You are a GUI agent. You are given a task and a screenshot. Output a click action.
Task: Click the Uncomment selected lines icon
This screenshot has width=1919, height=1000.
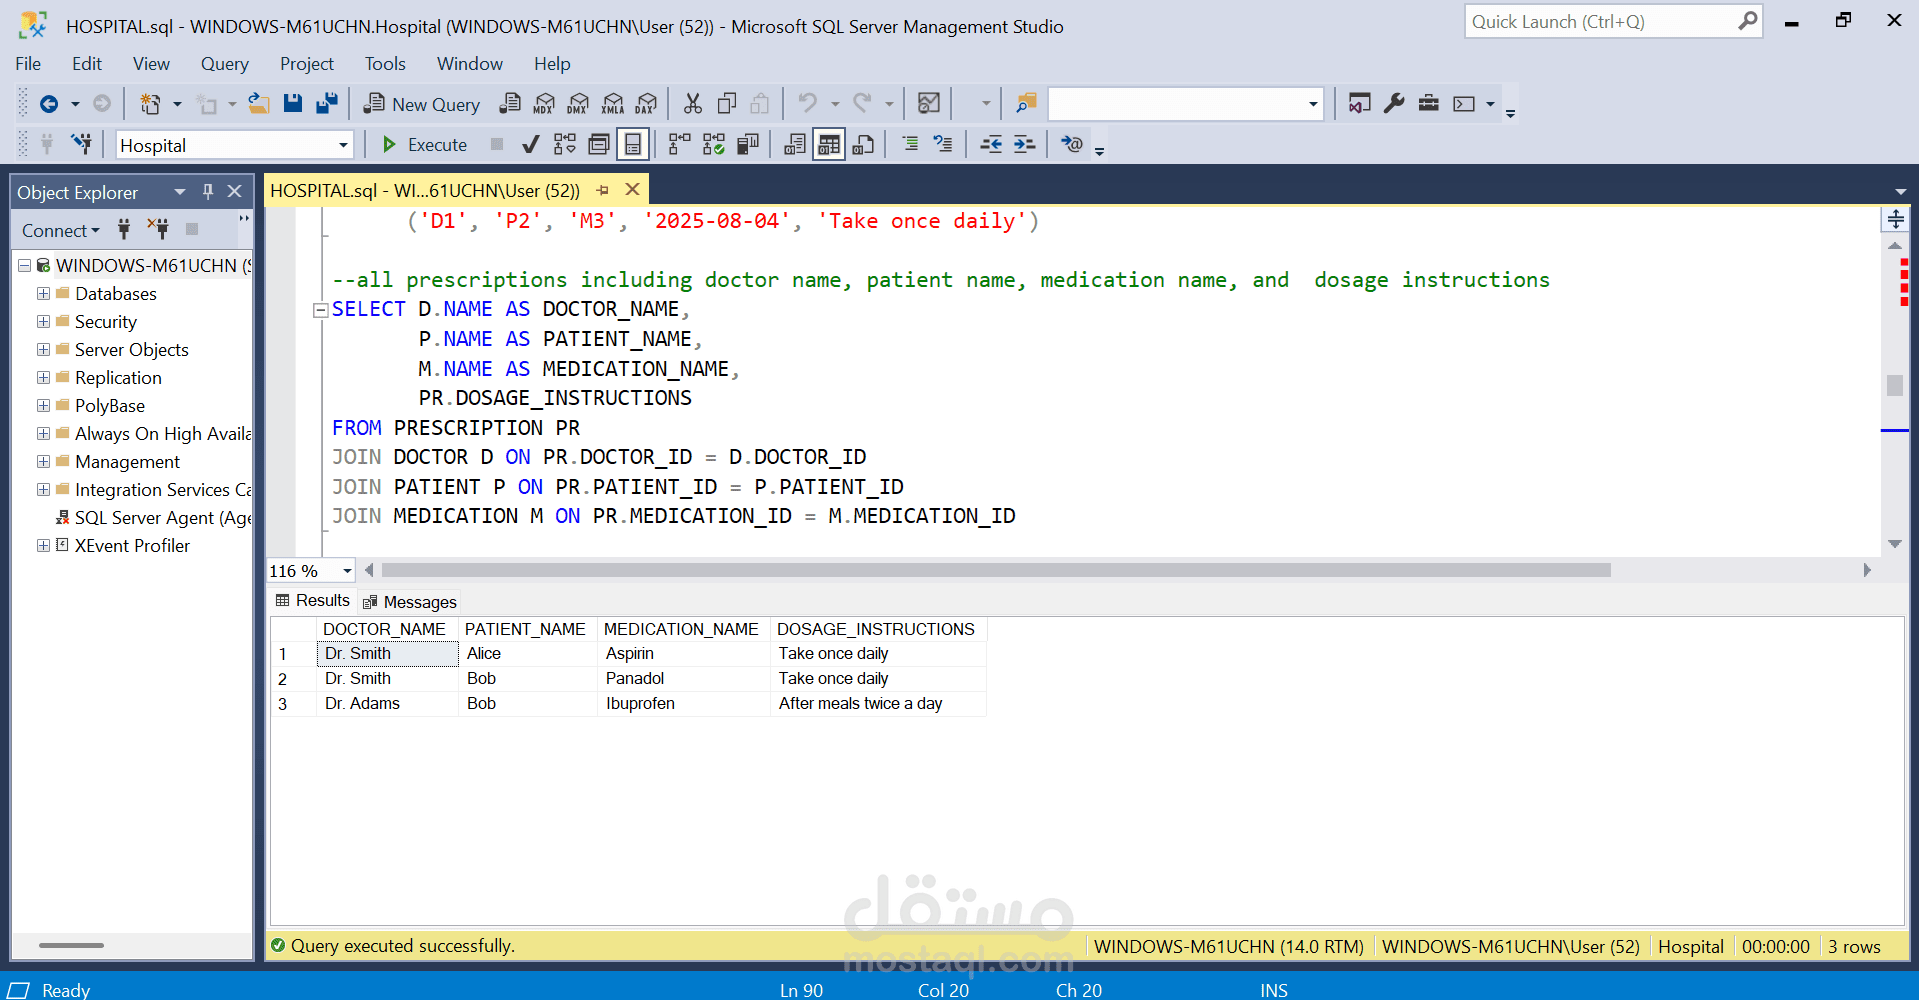point(943,144)
